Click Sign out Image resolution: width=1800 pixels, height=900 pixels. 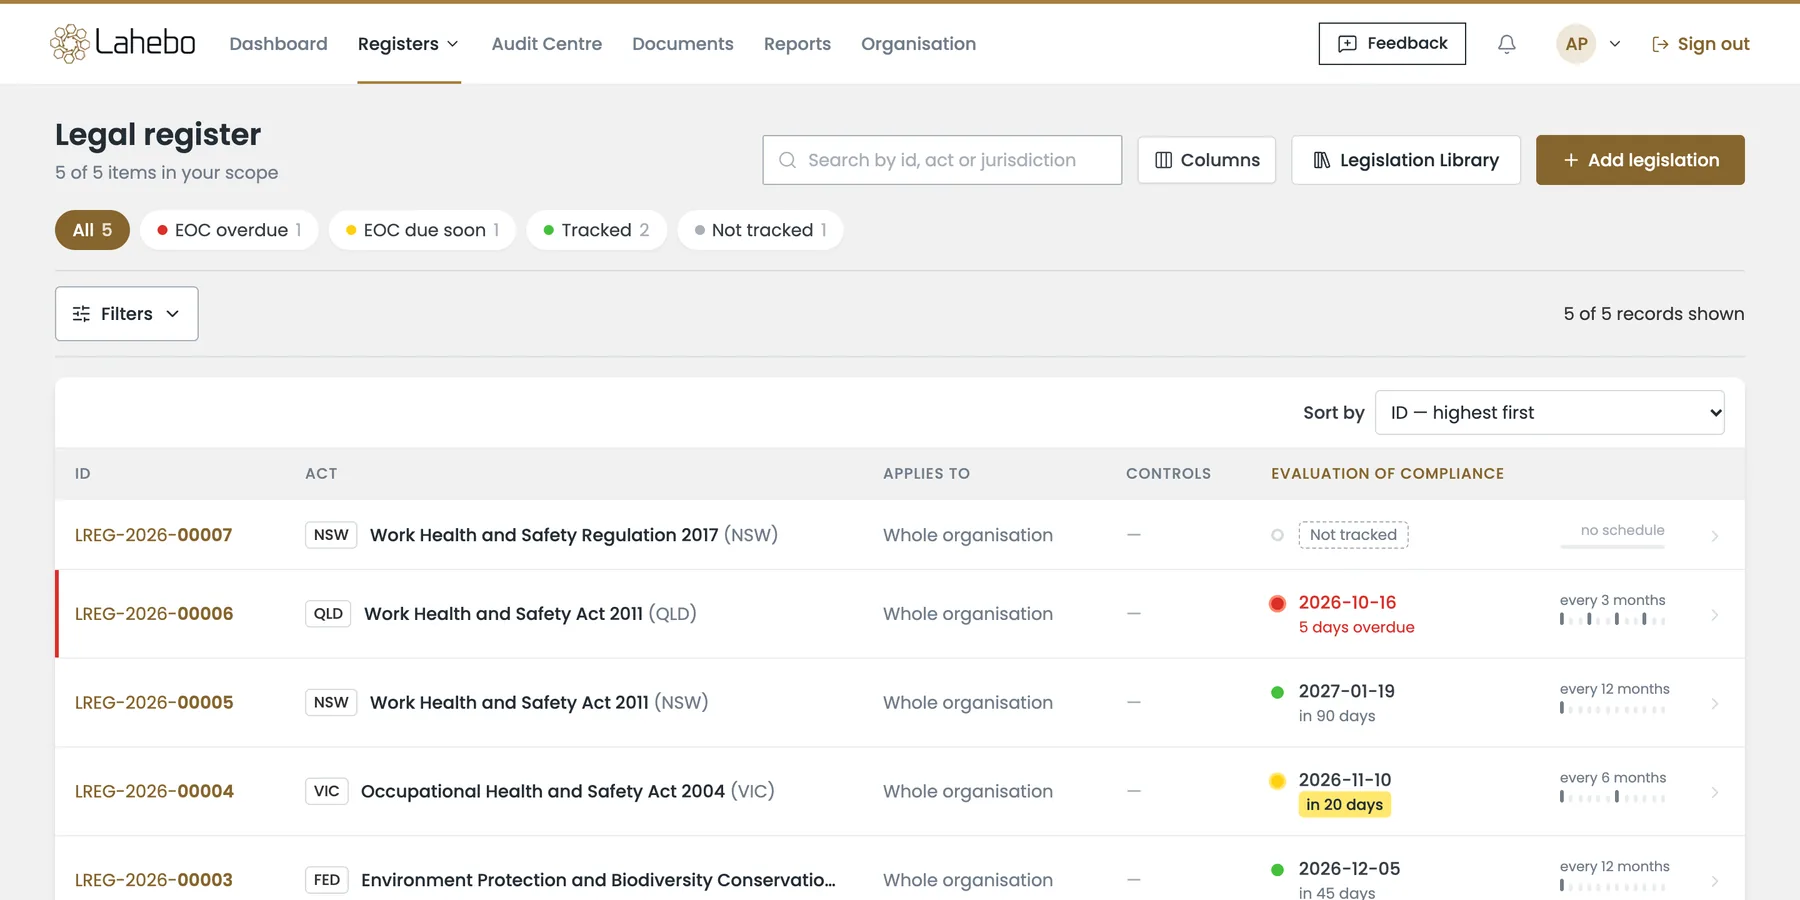click(1700, 44)
